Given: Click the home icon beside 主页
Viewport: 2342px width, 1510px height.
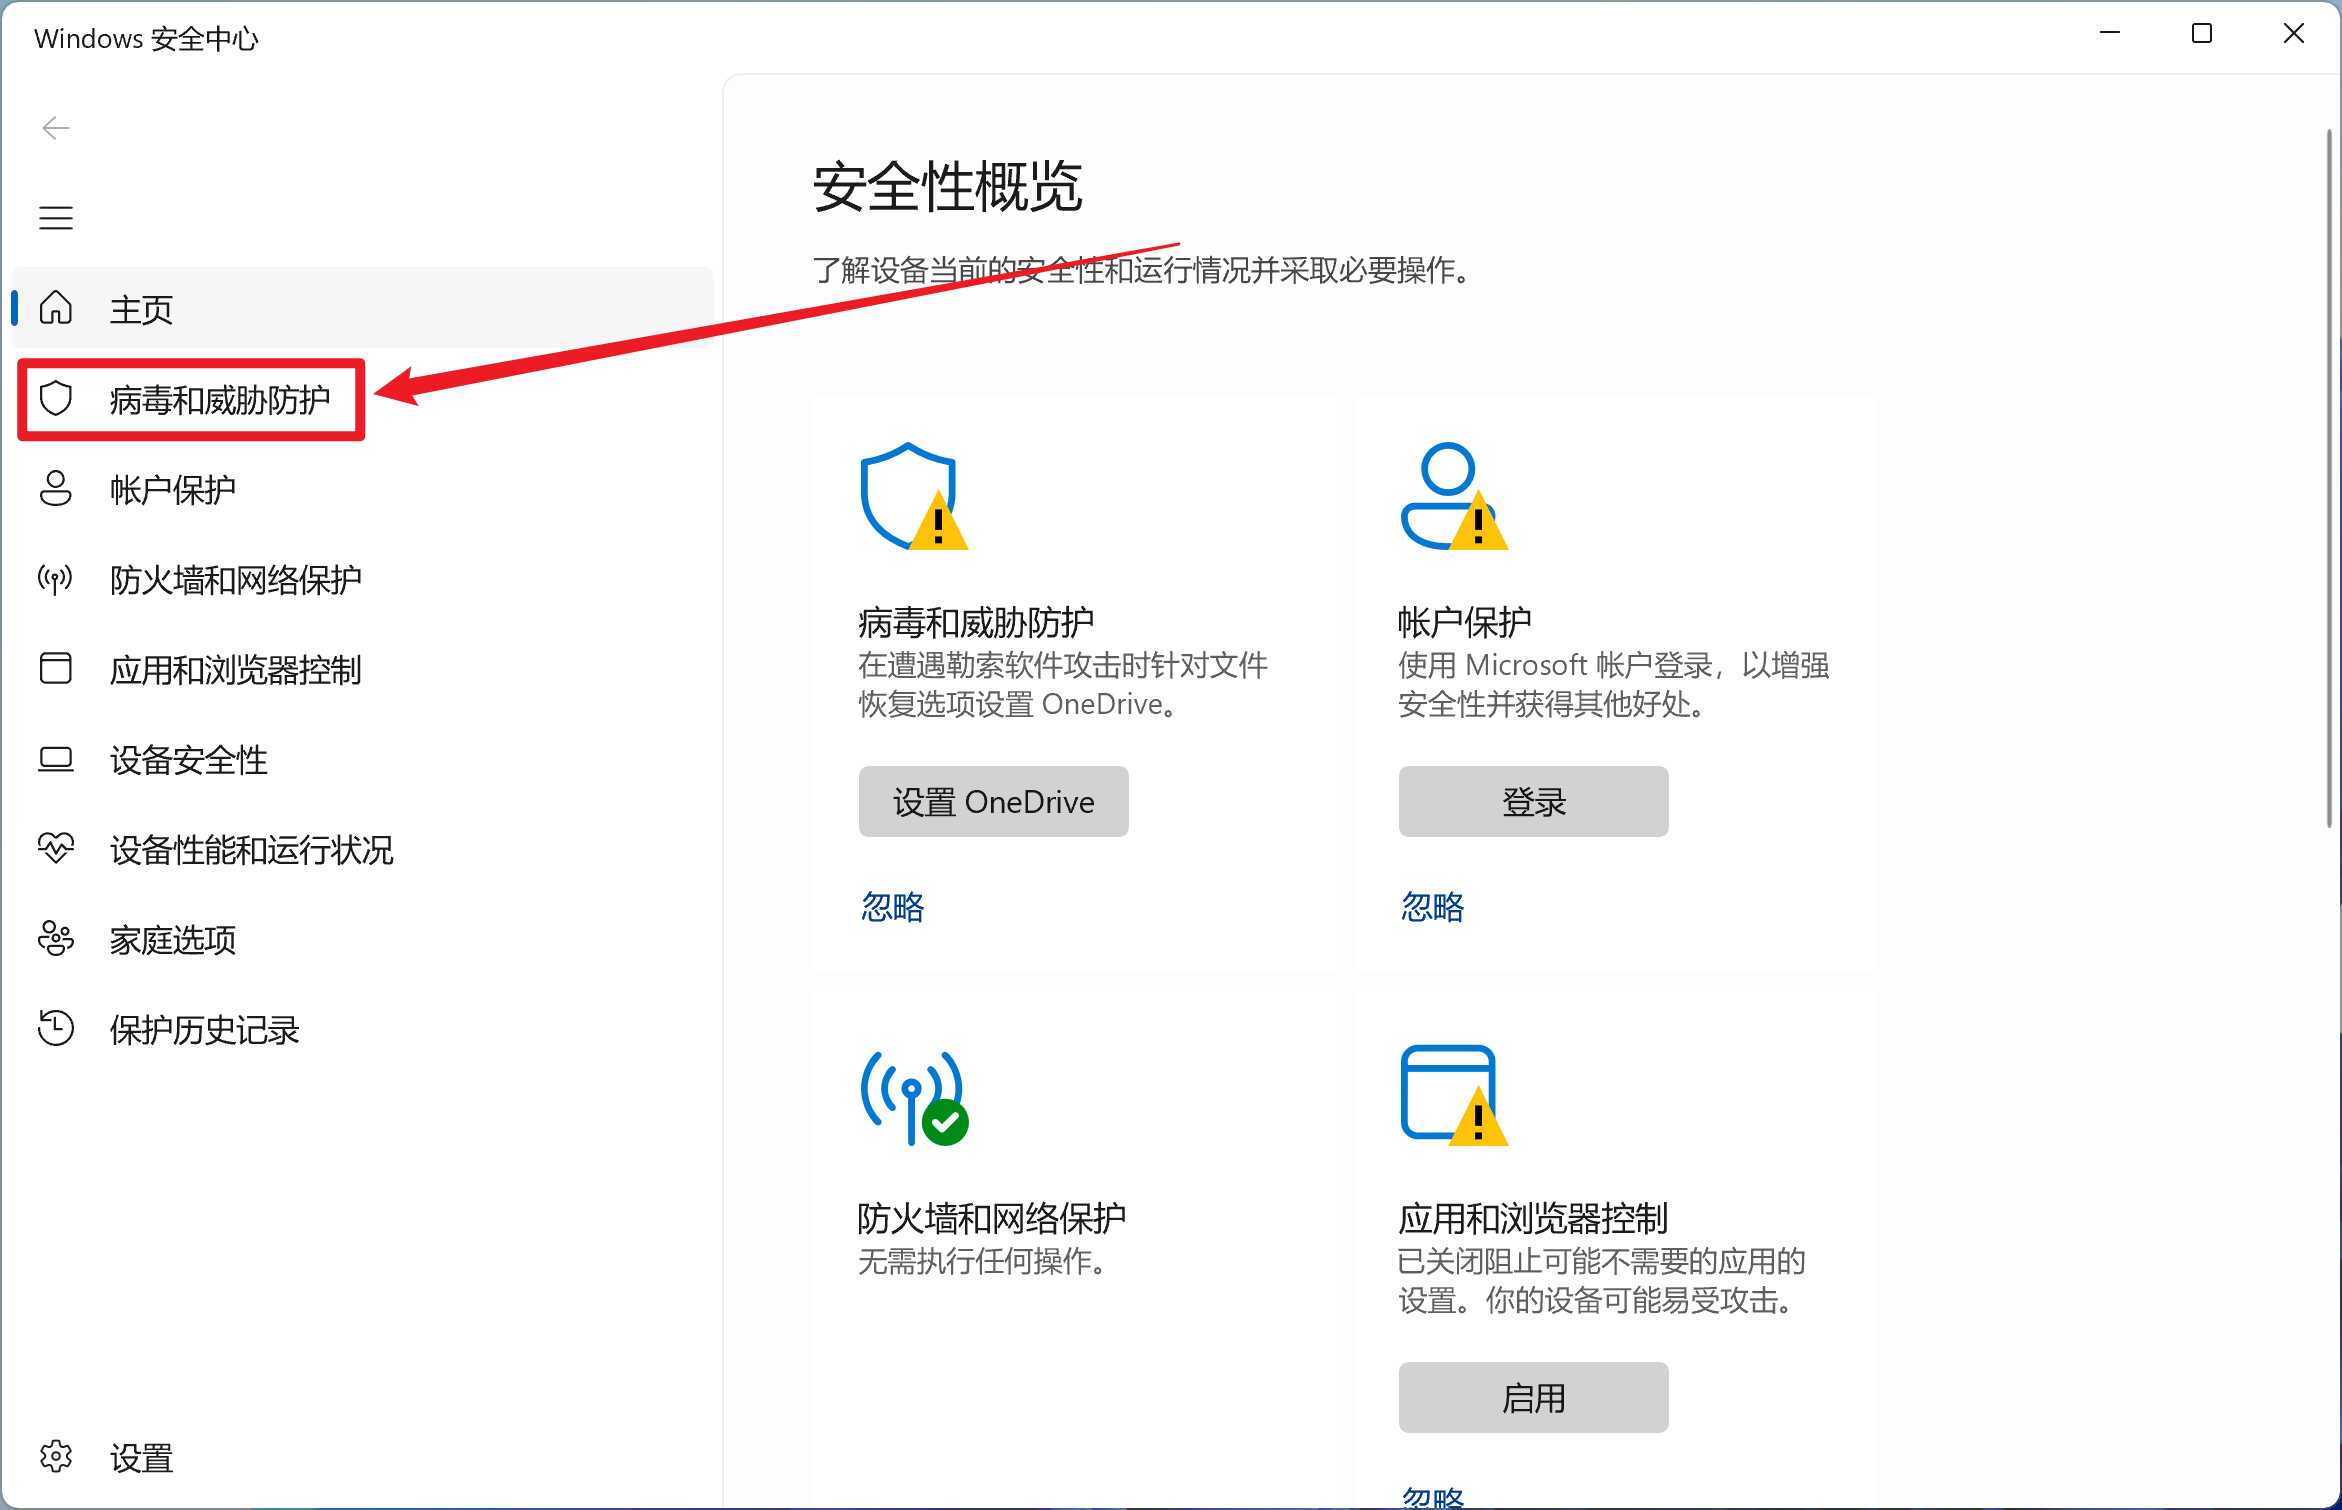Looking at the screenshot, I should 56,308.
